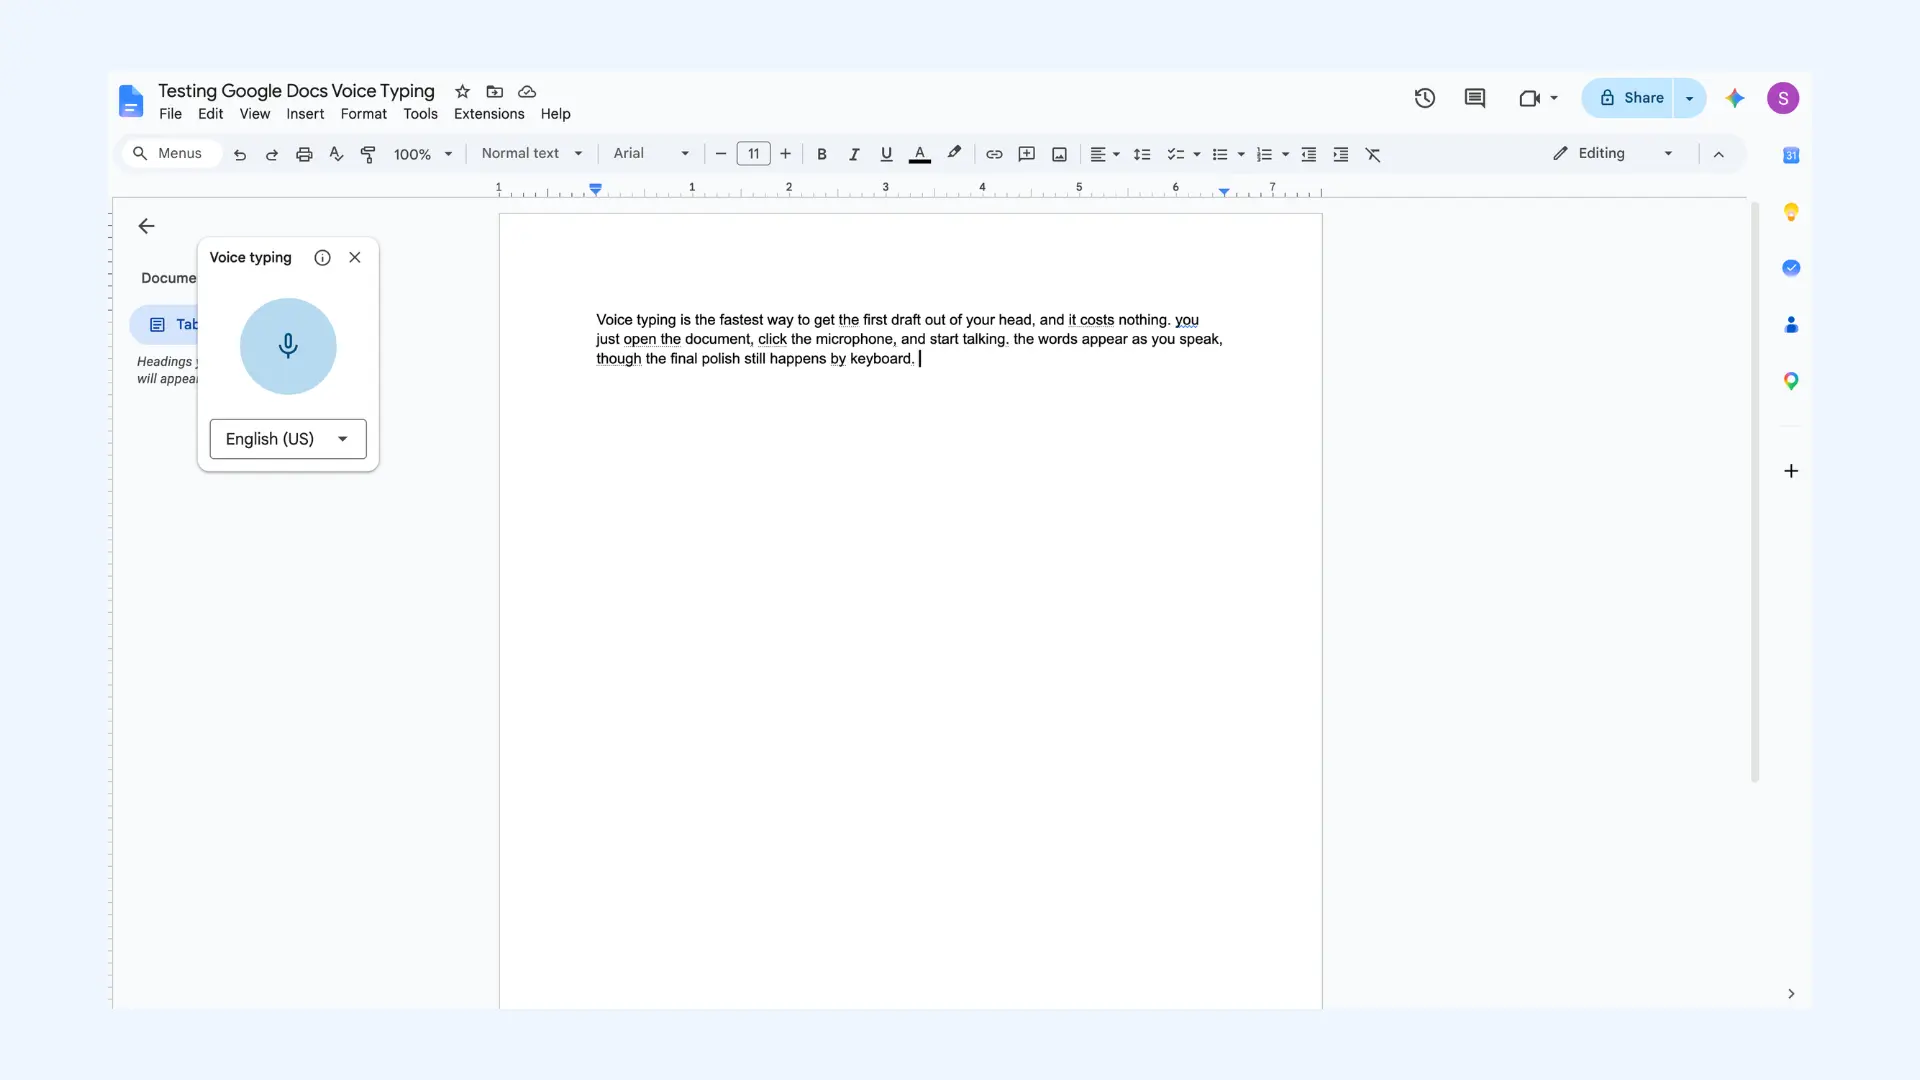This screenshot has height=1080, width=1920.
Task: Open the text alignment dropdown
Action: pyautogui.click(x=1104, y=154)
